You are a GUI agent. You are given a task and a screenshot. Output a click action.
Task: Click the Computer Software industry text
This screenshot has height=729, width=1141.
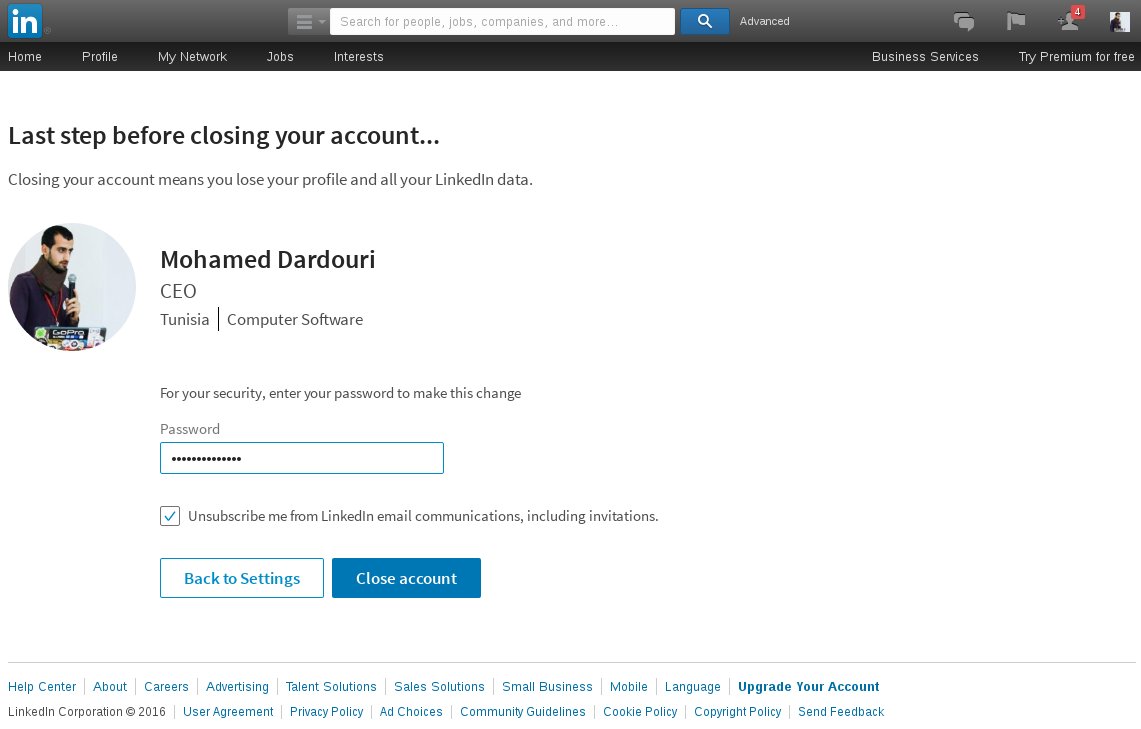[x=295, y=319]
